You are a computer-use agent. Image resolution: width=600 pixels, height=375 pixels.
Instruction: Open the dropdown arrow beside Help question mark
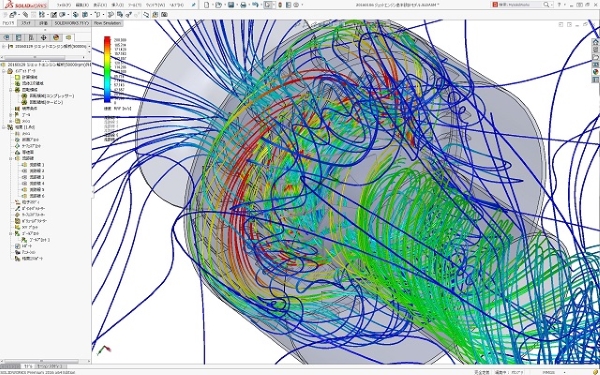(x=565, y=5)
